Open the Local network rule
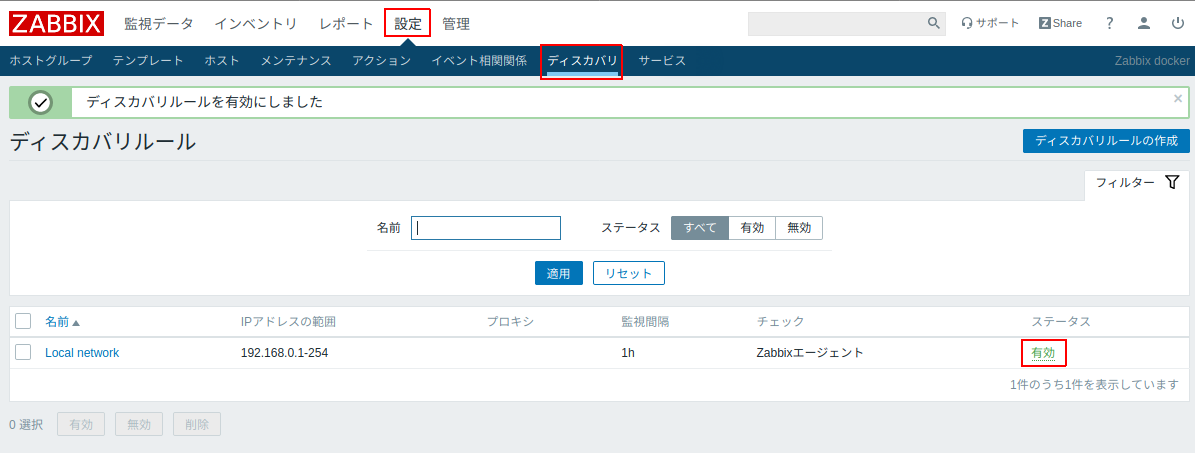This screenshot has height=453, width=1195. tap(82, 352)
